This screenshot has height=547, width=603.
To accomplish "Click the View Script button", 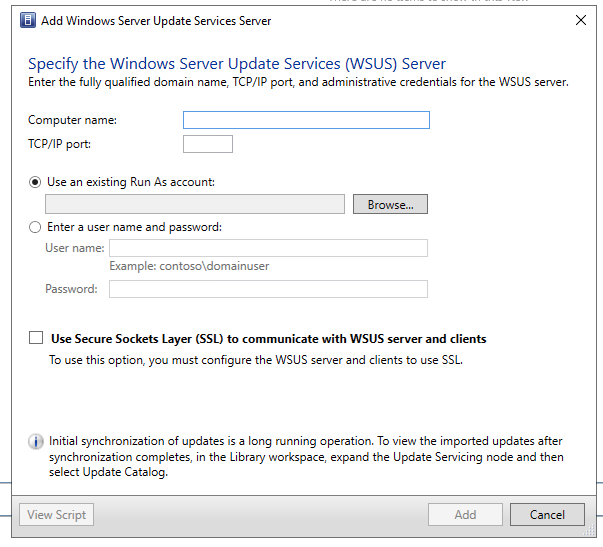I will (x=57, y=514).
